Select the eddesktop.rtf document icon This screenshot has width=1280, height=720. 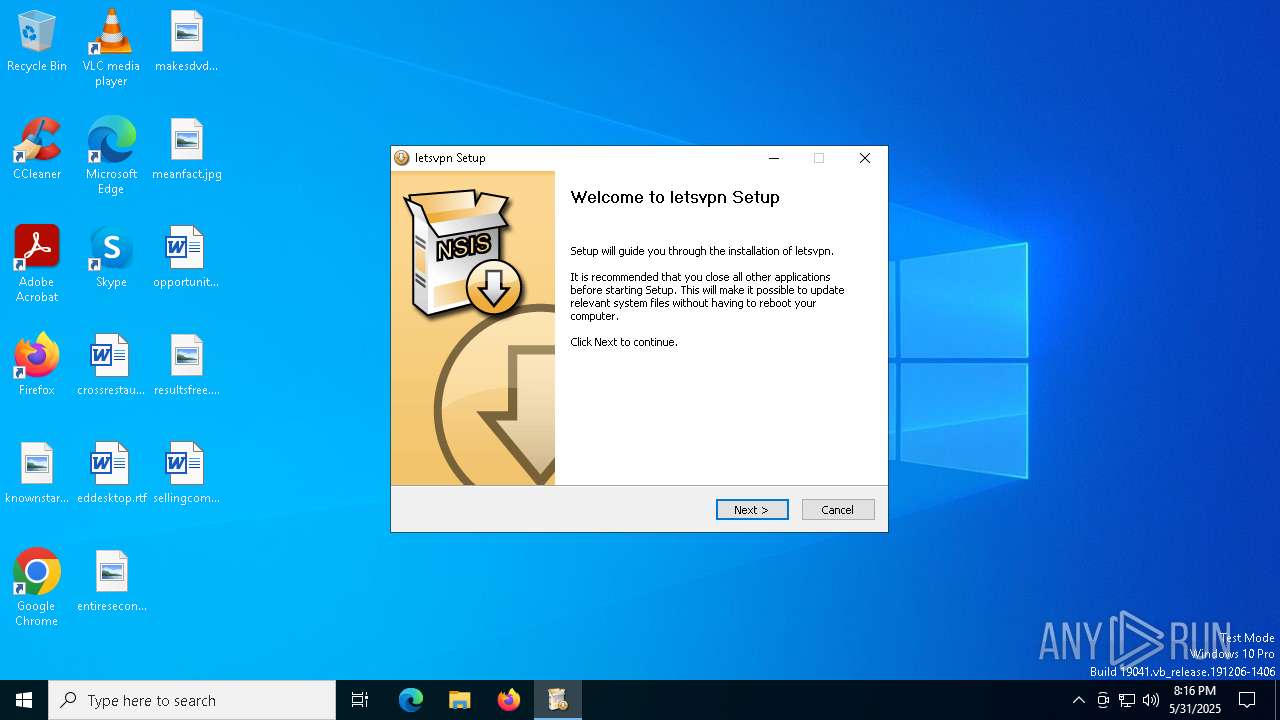111,474
